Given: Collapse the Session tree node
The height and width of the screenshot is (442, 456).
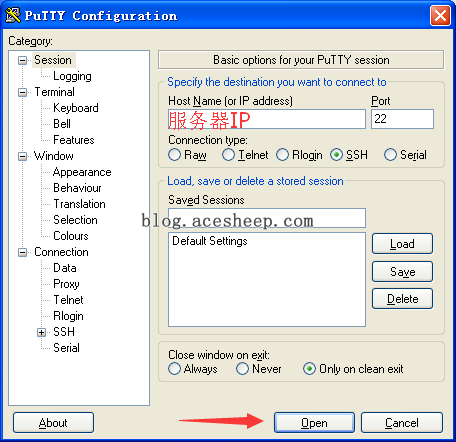Looking at the screenshot, I should (22, 60).
